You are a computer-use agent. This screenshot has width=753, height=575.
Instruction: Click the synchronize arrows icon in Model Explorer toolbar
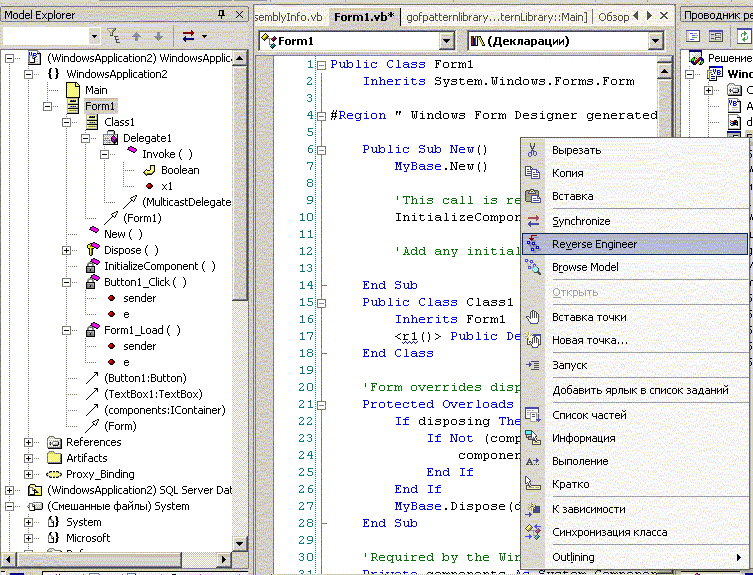point(188,36)
